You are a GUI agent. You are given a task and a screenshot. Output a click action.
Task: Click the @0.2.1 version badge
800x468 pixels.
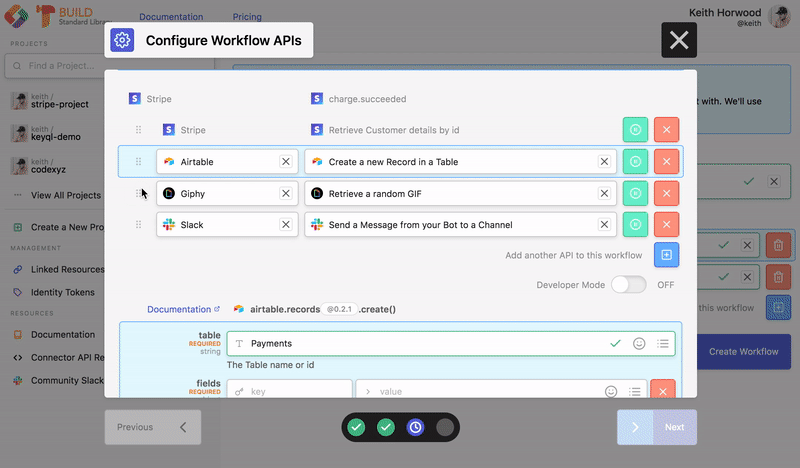tap(339, 309)
